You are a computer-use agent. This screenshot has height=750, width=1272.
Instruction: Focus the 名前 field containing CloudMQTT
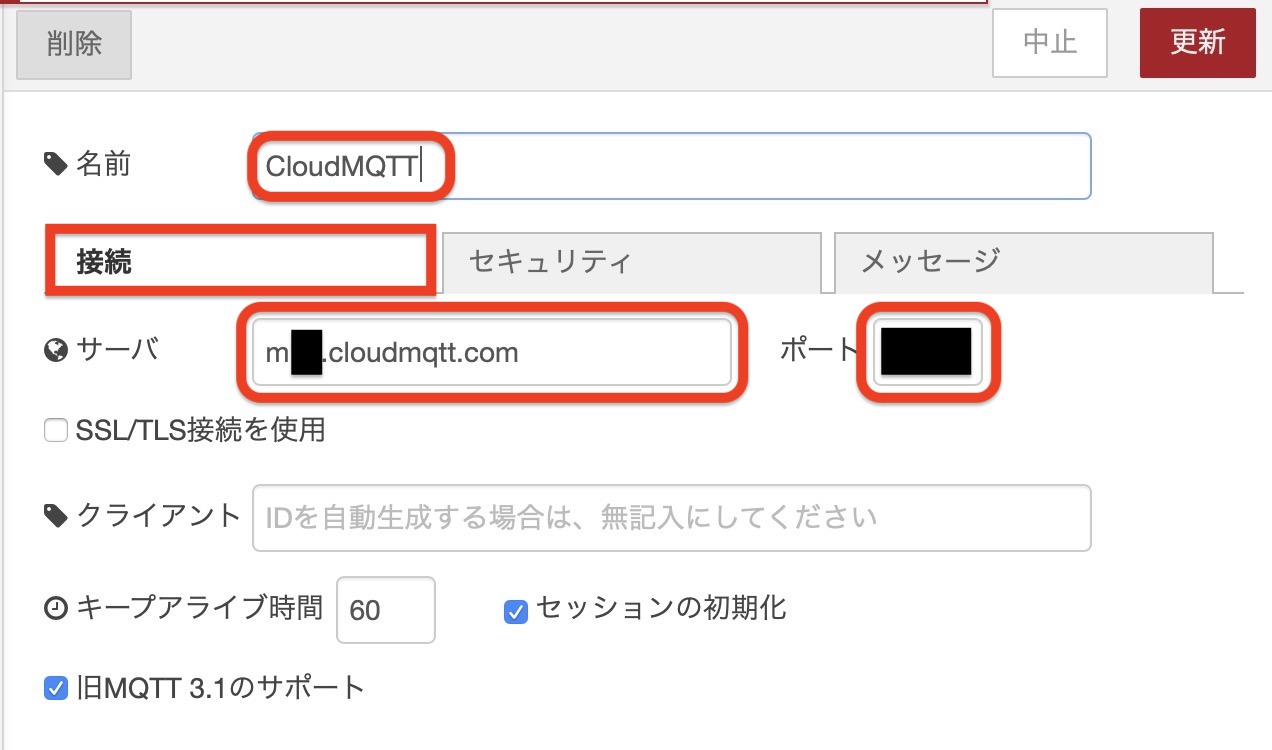click(671, 166)
